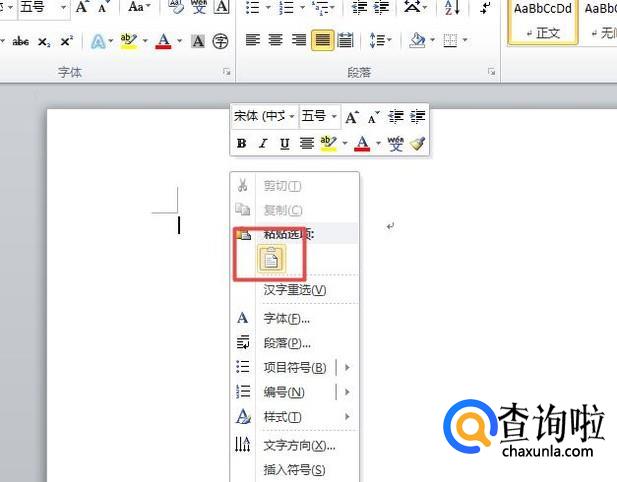Open ribbon highlight color dropdown arrow
The image size is (617, 482).
click(145, 41)
